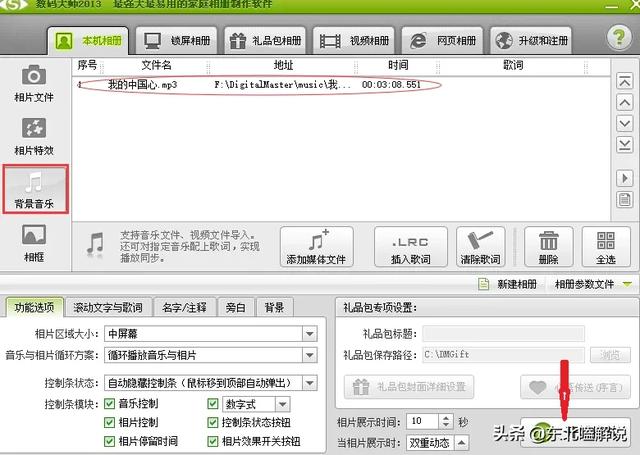Screen dimensions: 640x455
Task: Toggle the 控制条状态按钮 checkbox
Action: (x=213, y=422)
